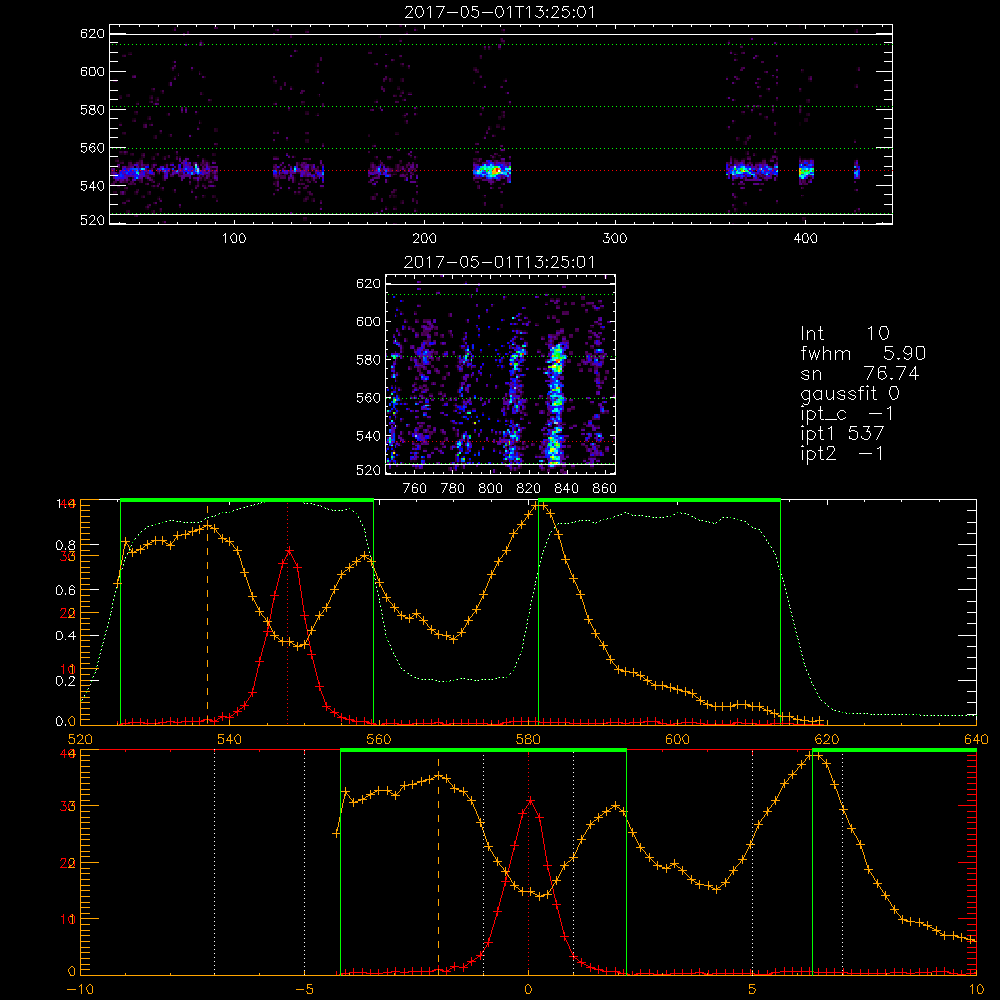Select the 'Int 10' readout

(844, 333)
